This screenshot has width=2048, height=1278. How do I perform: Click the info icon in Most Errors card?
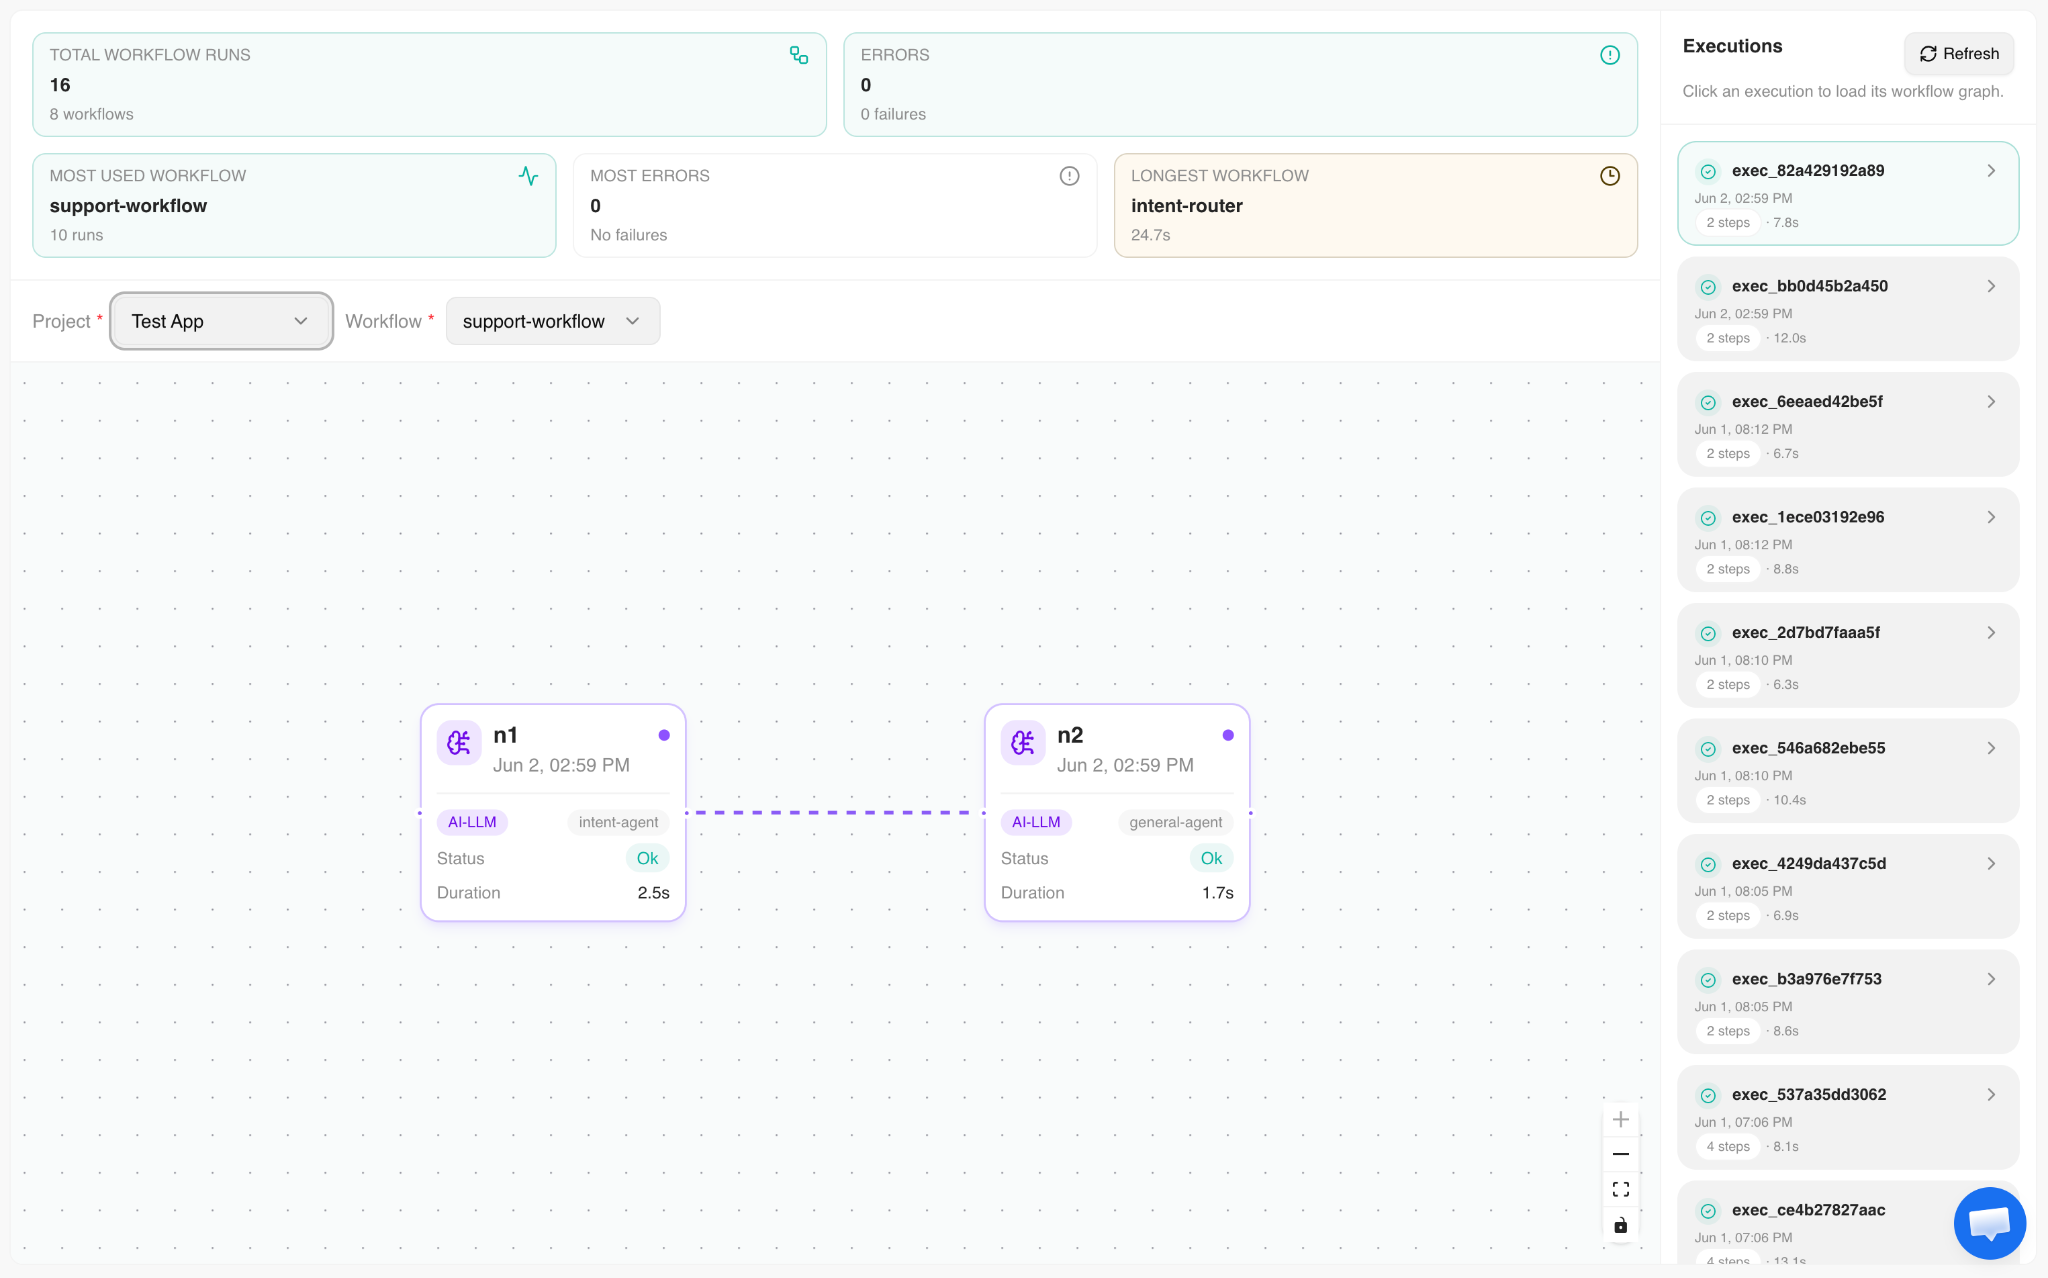(x=1070, y=176)
